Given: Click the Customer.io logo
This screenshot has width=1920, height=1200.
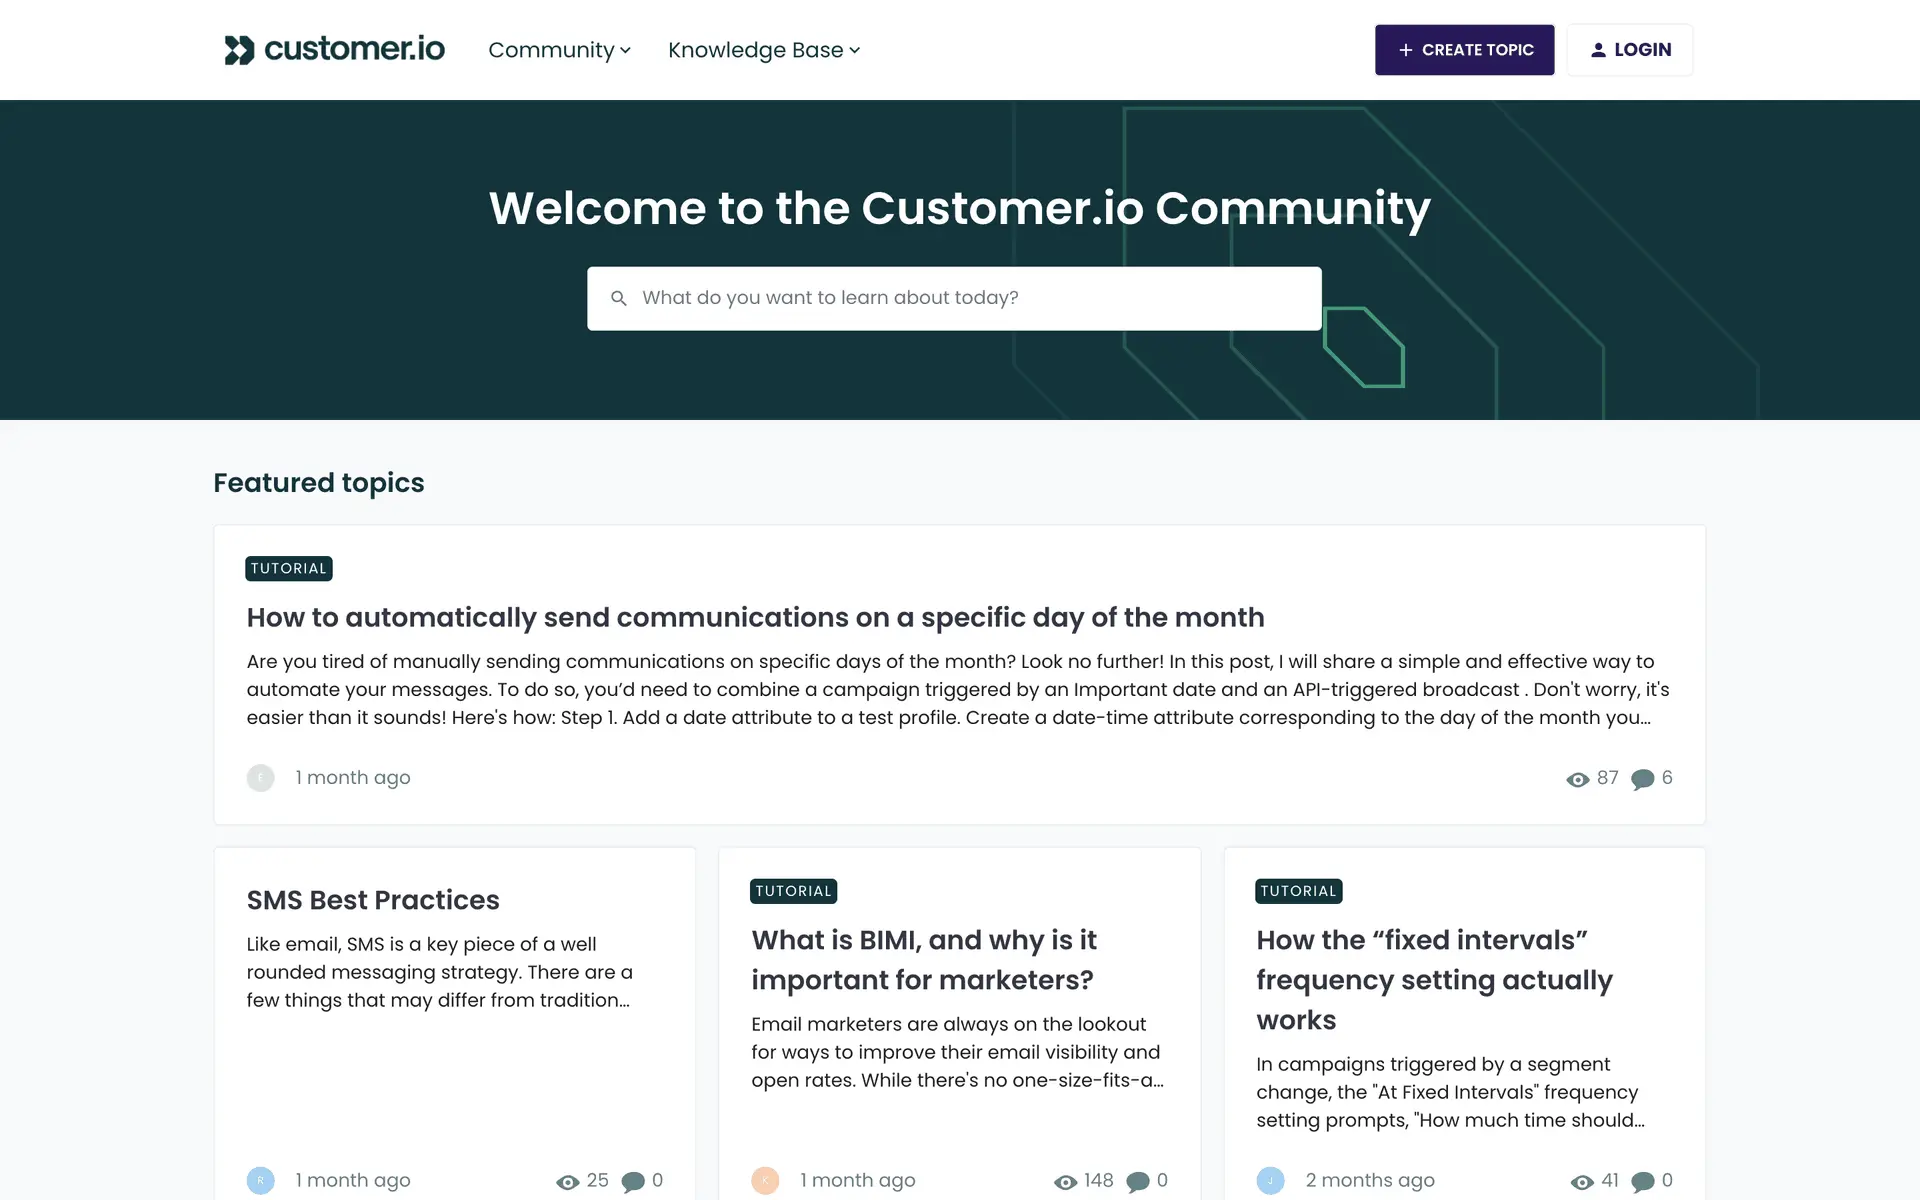Looking at the screenshot, I should point(334,49).
